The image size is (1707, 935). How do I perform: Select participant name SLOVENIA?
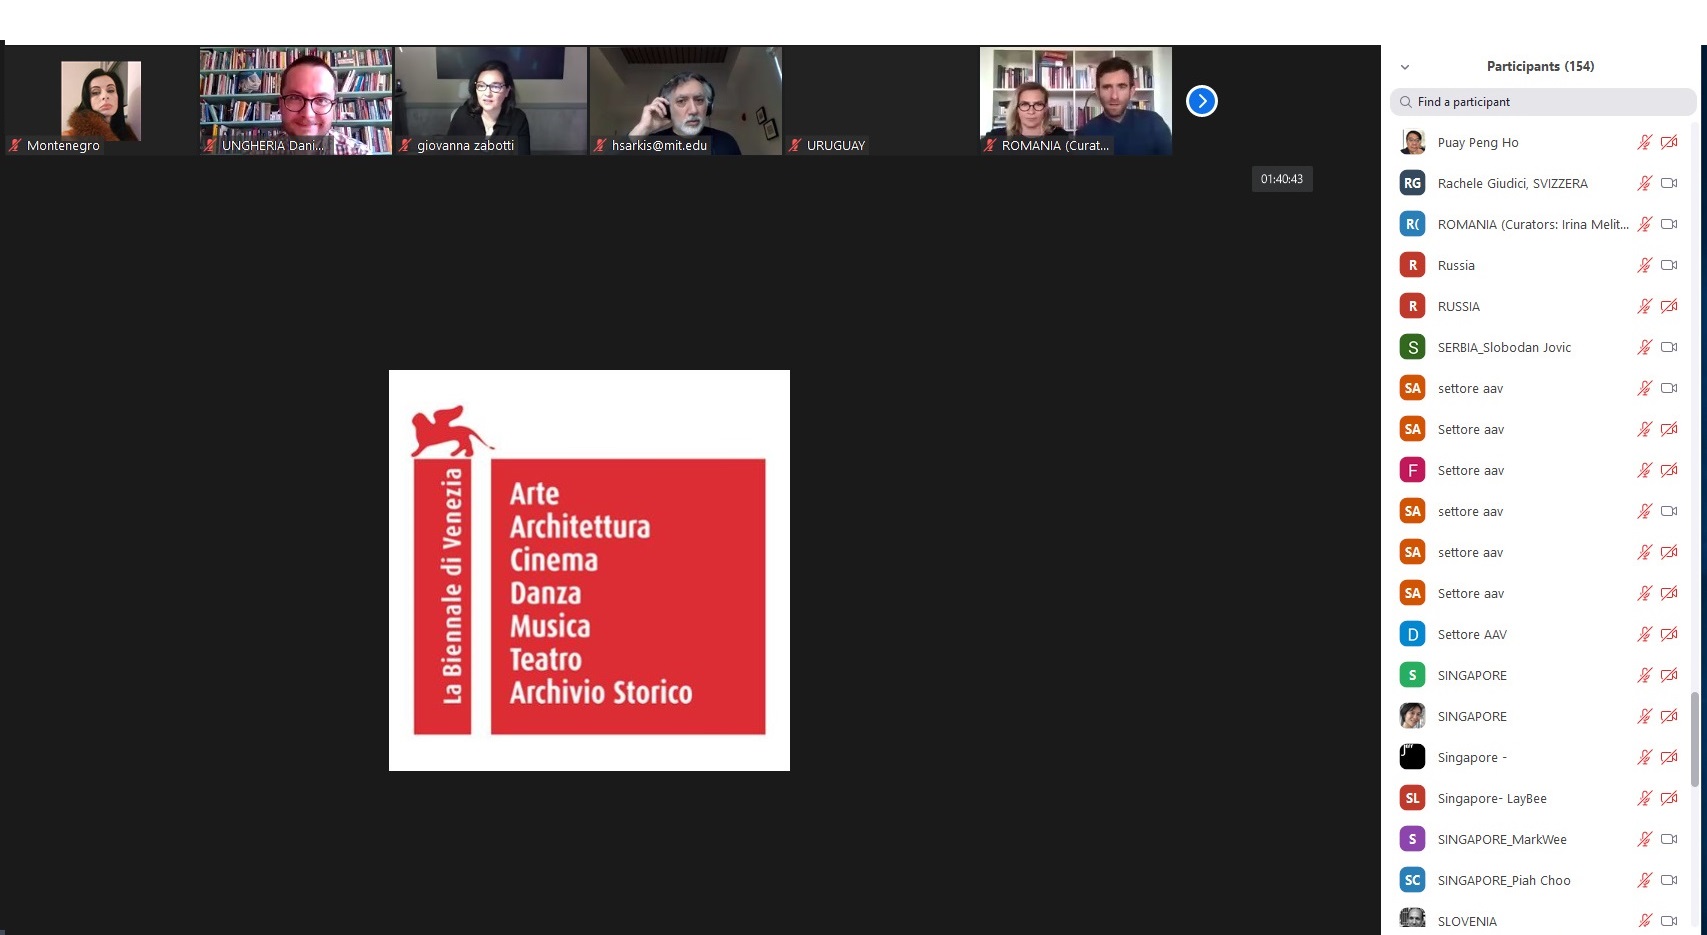(x=1467, y=922)
